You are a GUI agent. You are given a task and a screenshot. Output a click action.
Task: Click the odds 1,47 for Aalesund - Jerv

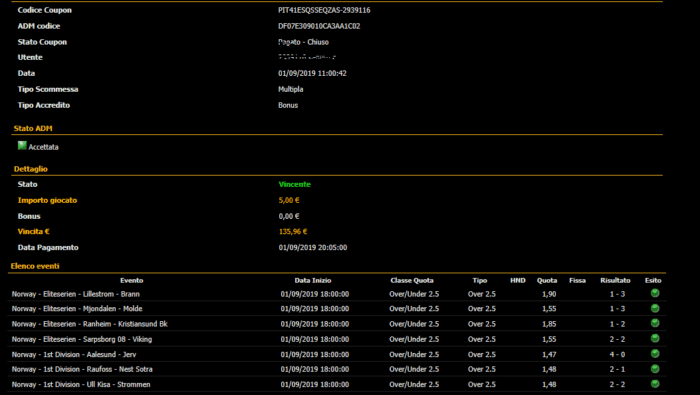click(x=549, y=354)
